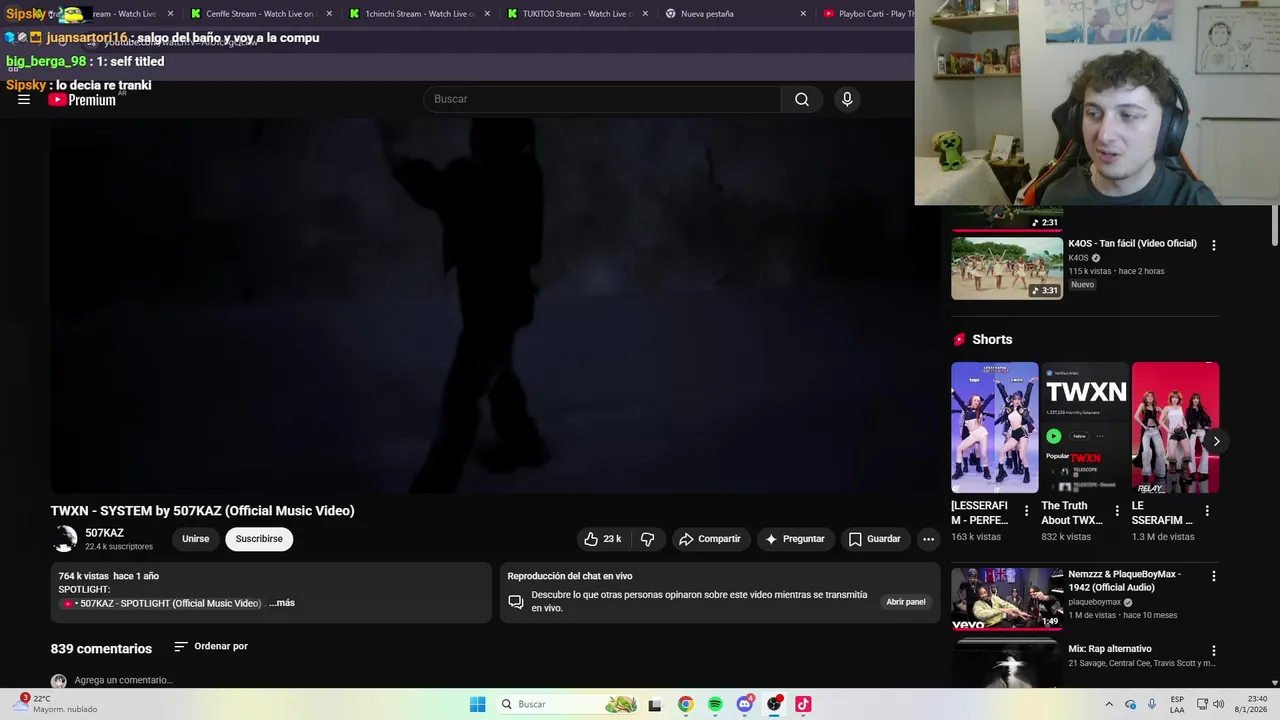1280x720 pixels.
Task: Expand description with ...más
Action: (282, 603)
